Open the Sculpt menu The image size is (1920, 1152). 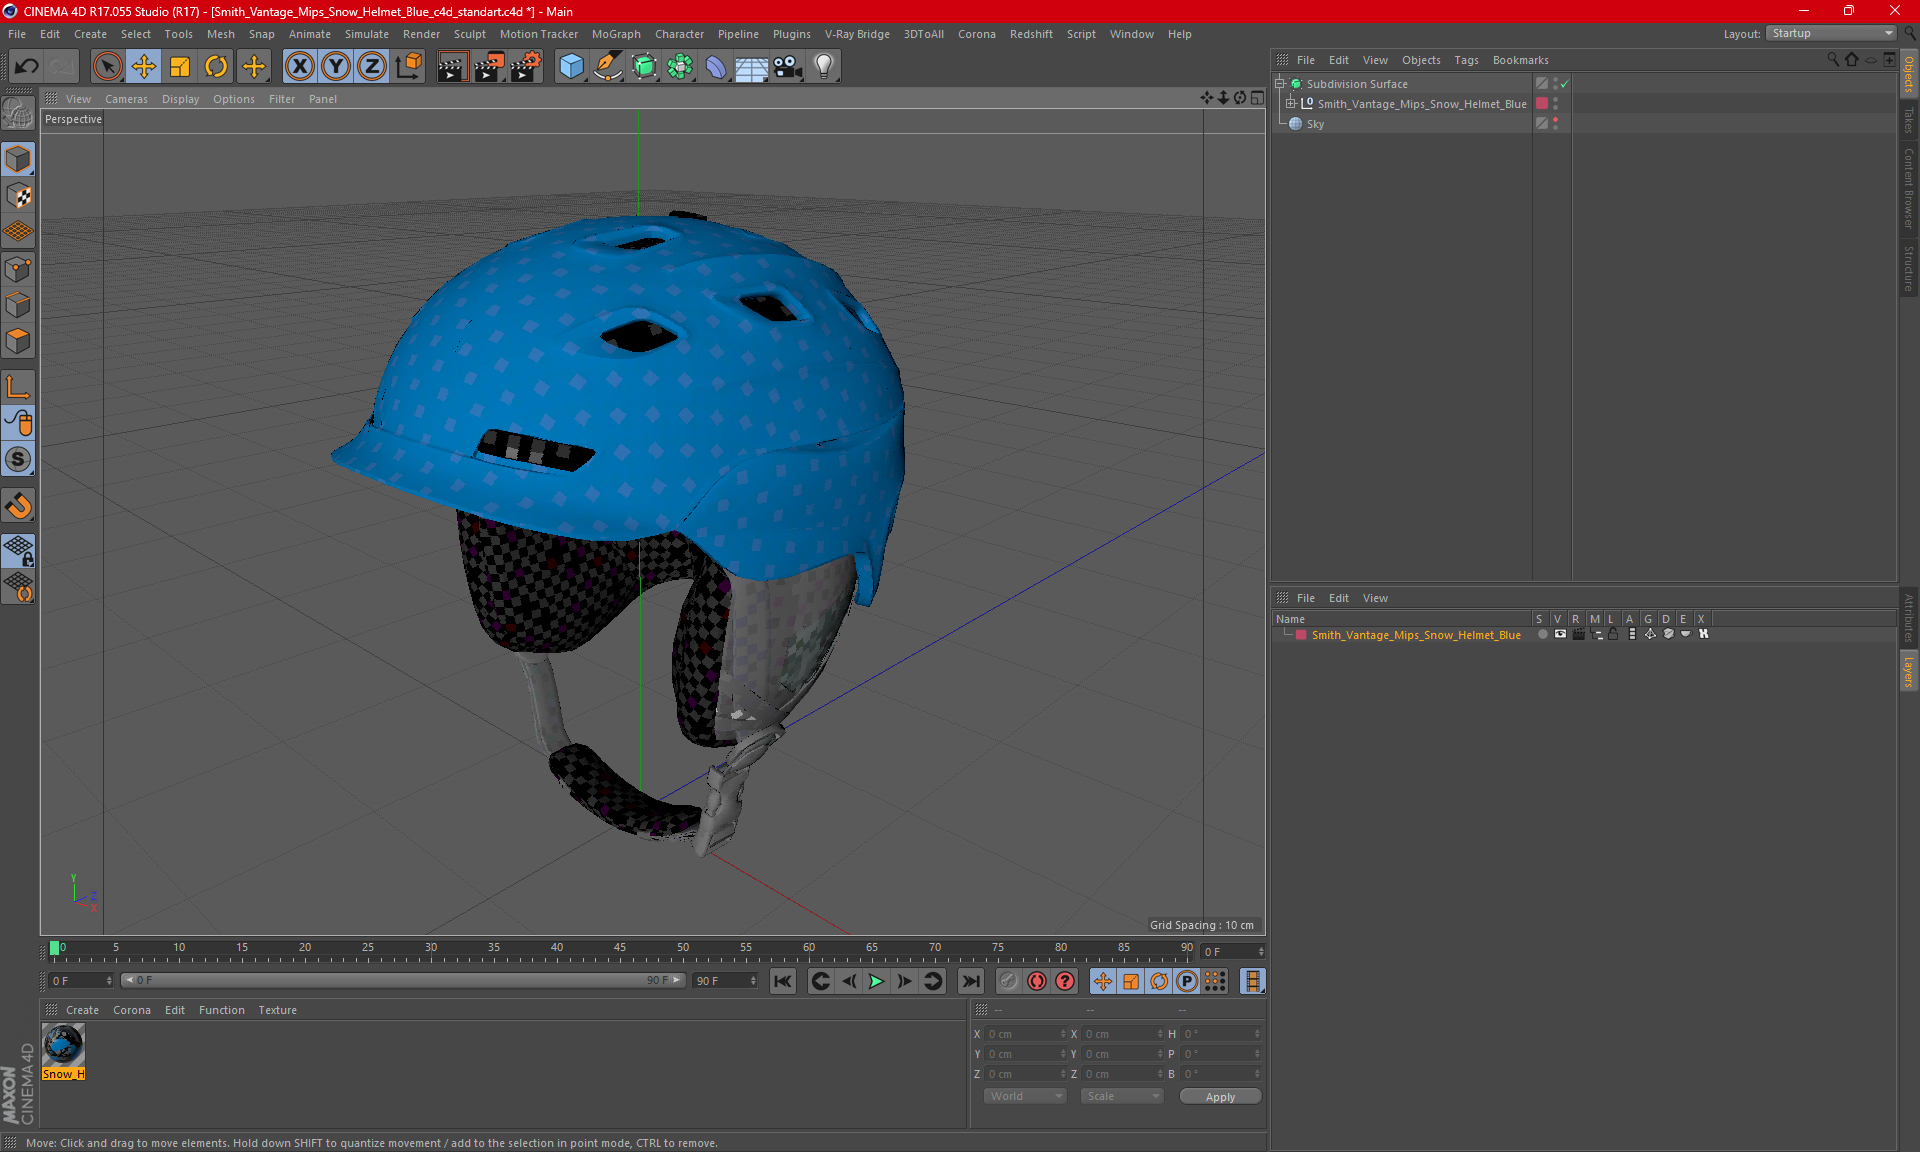[x=469, y=34]
